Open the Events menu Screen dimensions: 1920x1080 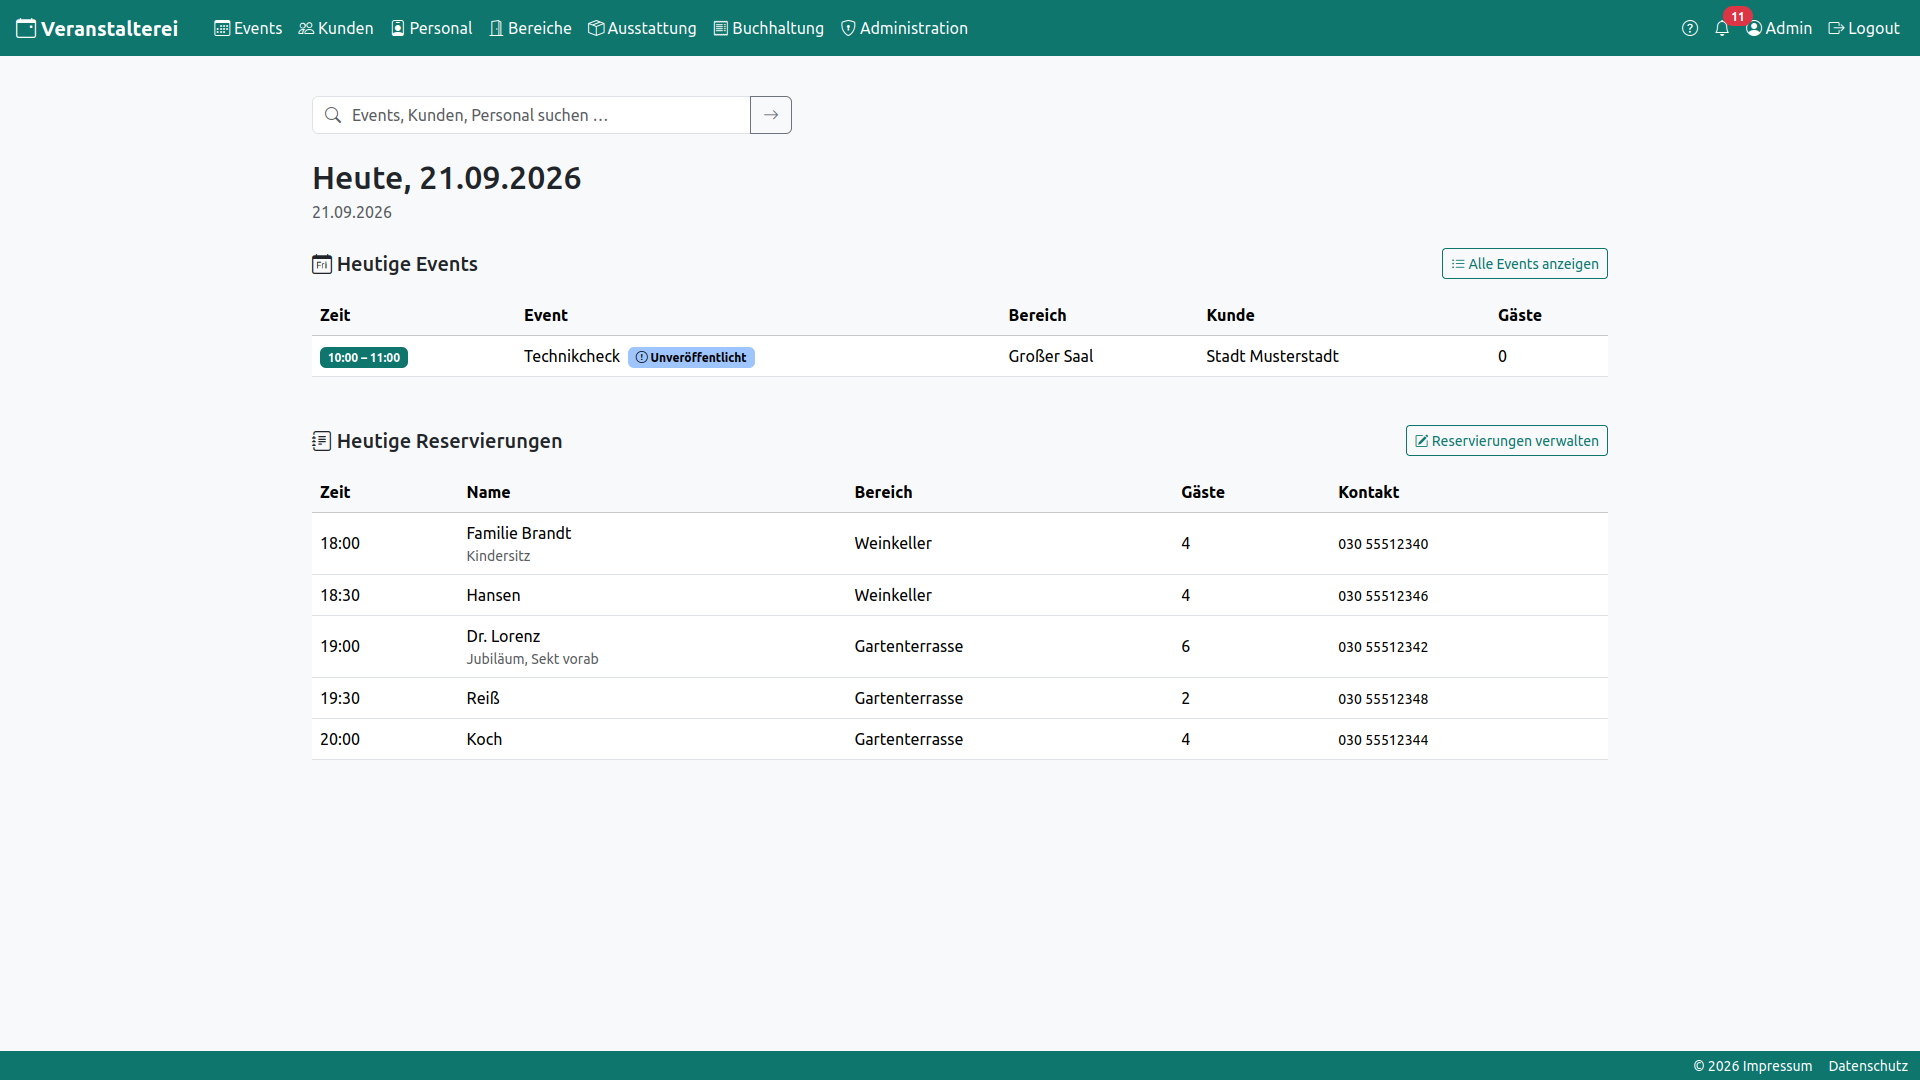[248, 28]
